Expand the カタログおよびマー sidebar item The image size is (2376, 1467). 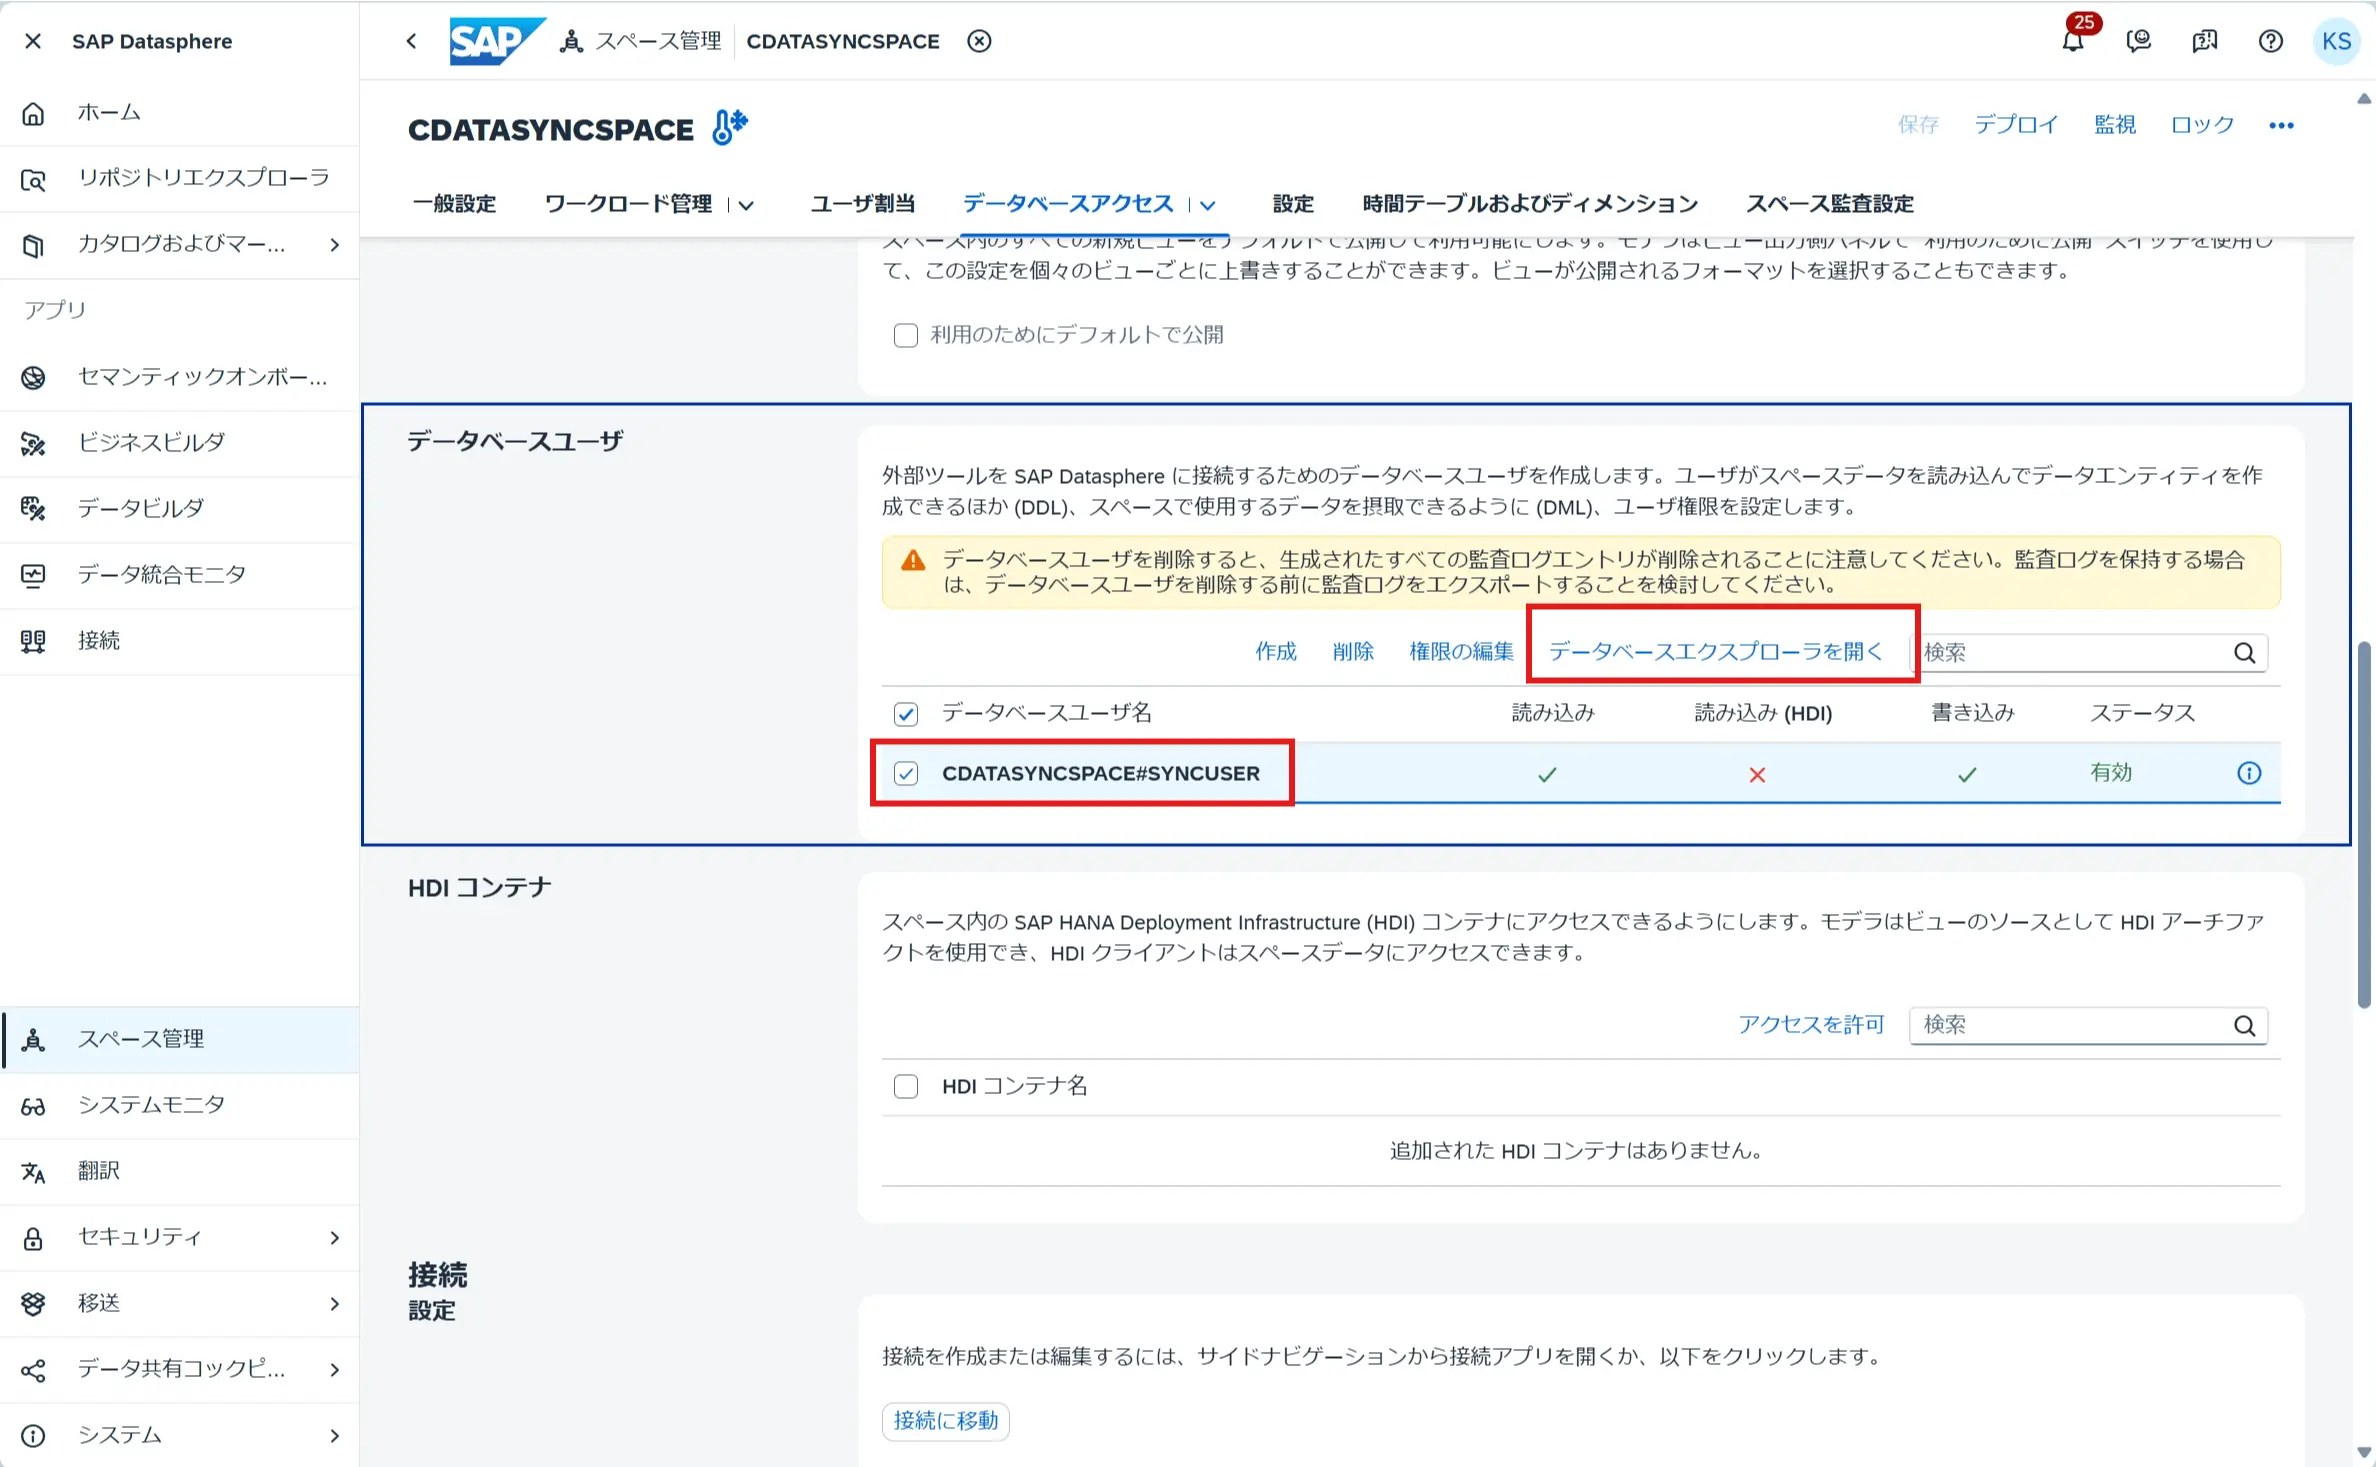point(334,245)
